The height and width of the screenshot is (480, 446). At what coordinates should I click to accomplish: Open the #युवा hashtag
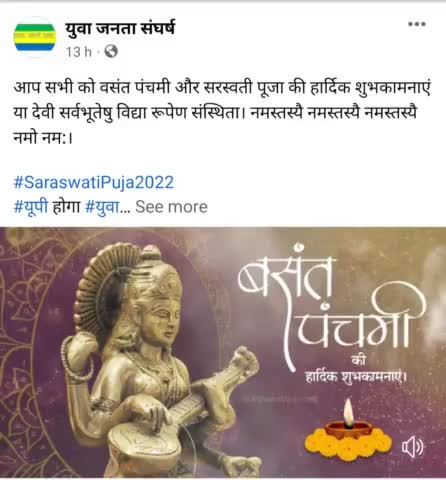click(x=102, y=207)
